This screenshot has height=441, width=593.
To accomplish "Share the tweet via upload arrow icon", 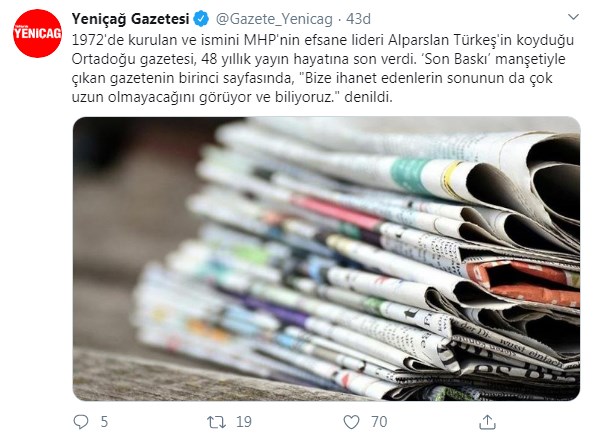I will [x=487, y=422].
